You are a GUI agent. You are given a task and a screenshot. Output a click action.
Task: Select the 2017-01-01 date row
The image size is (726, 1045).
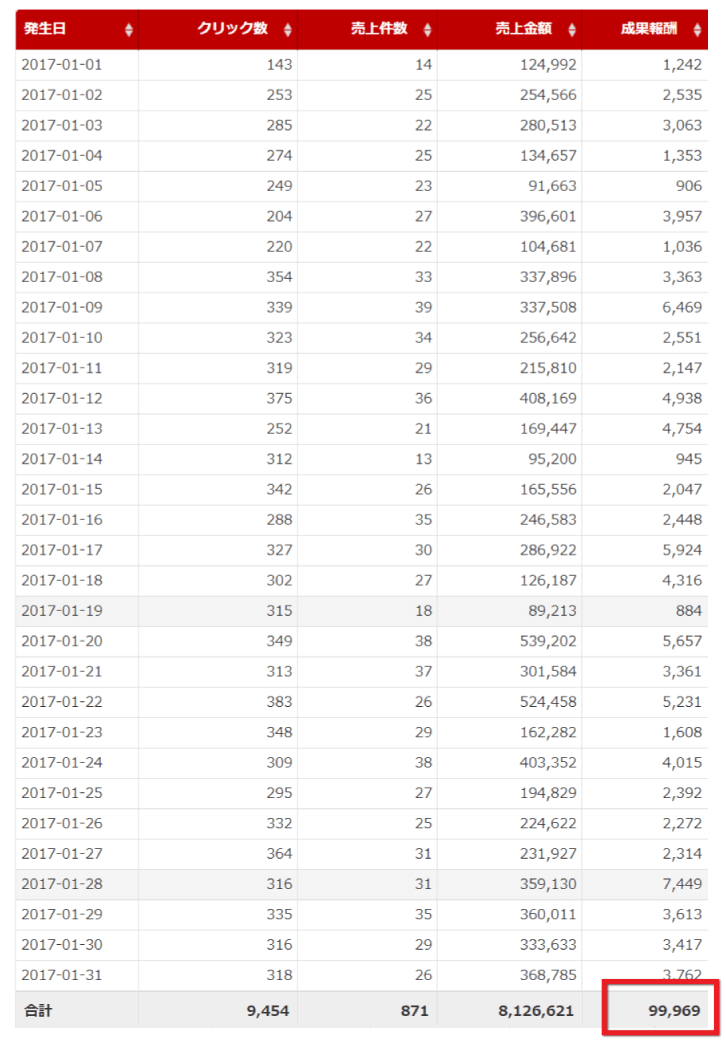pos(62,65)
